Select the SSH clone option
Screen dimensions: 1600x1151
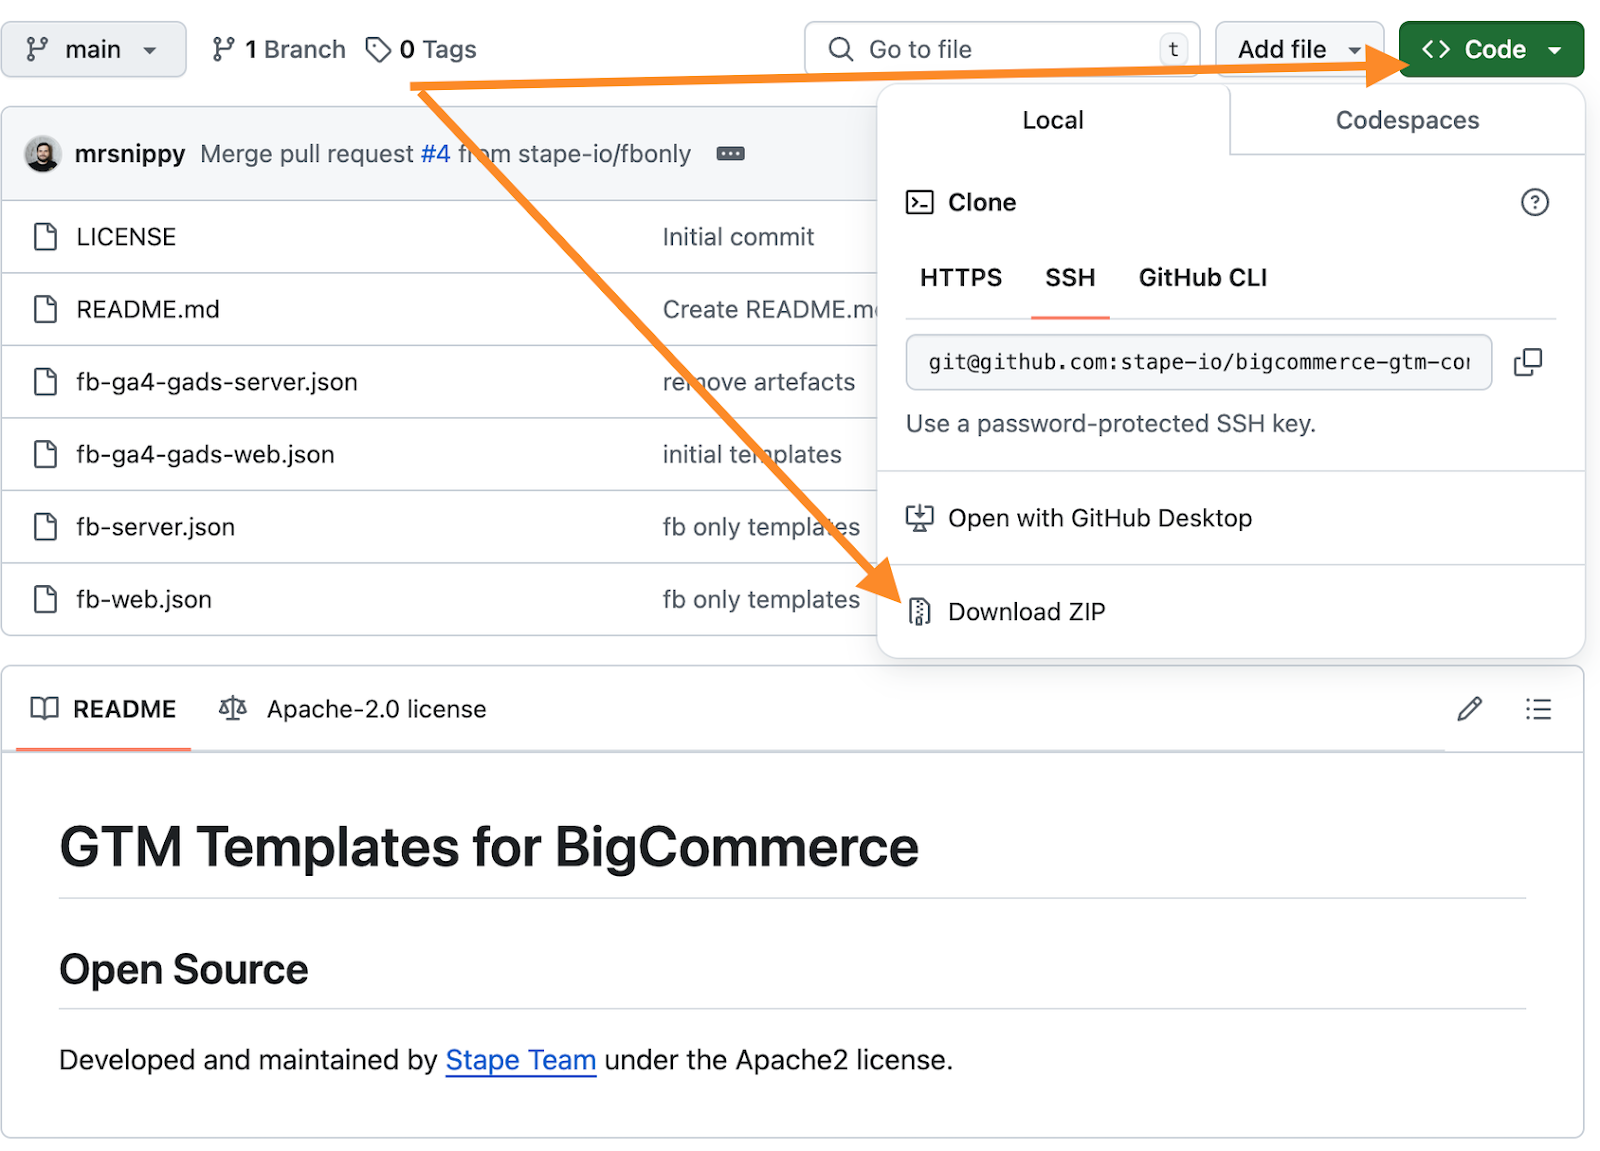(x=1070, y=277)
